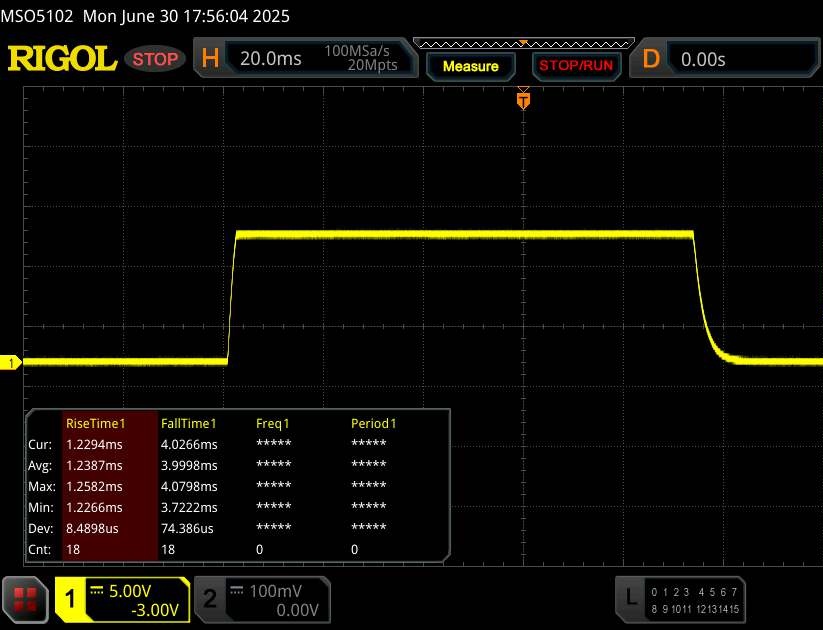The height and width of the screenshot is (630, 823).
Task: Open the Measure menu button
Action: point(470,66)
